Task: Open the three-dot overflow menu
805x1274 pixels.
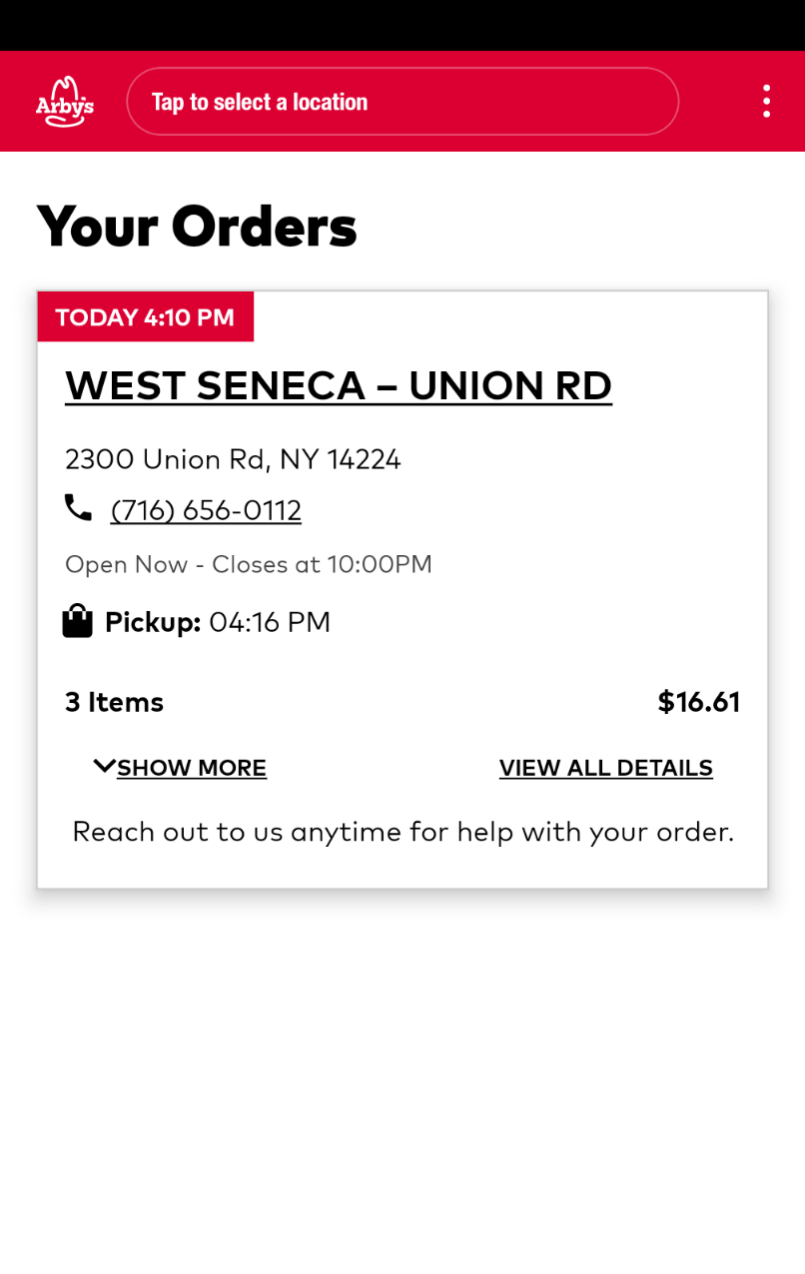Action: 766,101
